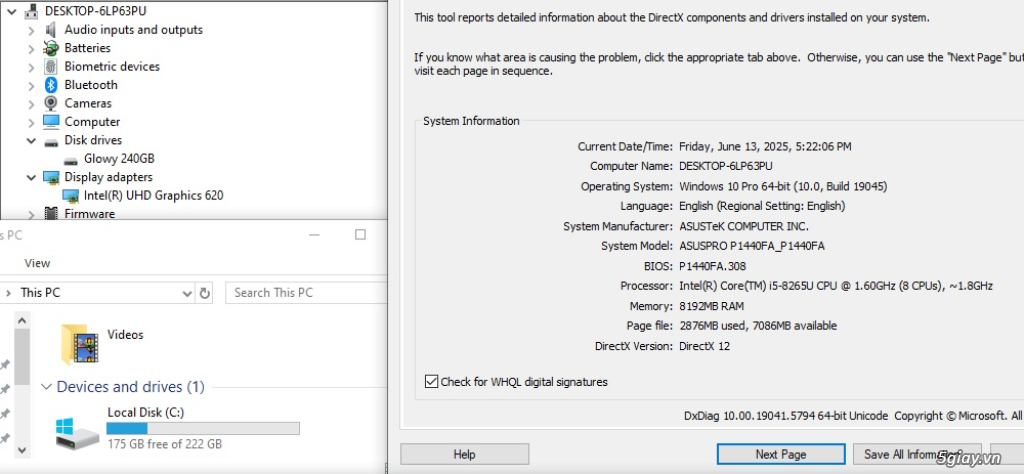Click Computer Name value DESKTOP-6LP63PU in DxDiag
Viewport: 1024px width, 474px height.
[726, 166]
